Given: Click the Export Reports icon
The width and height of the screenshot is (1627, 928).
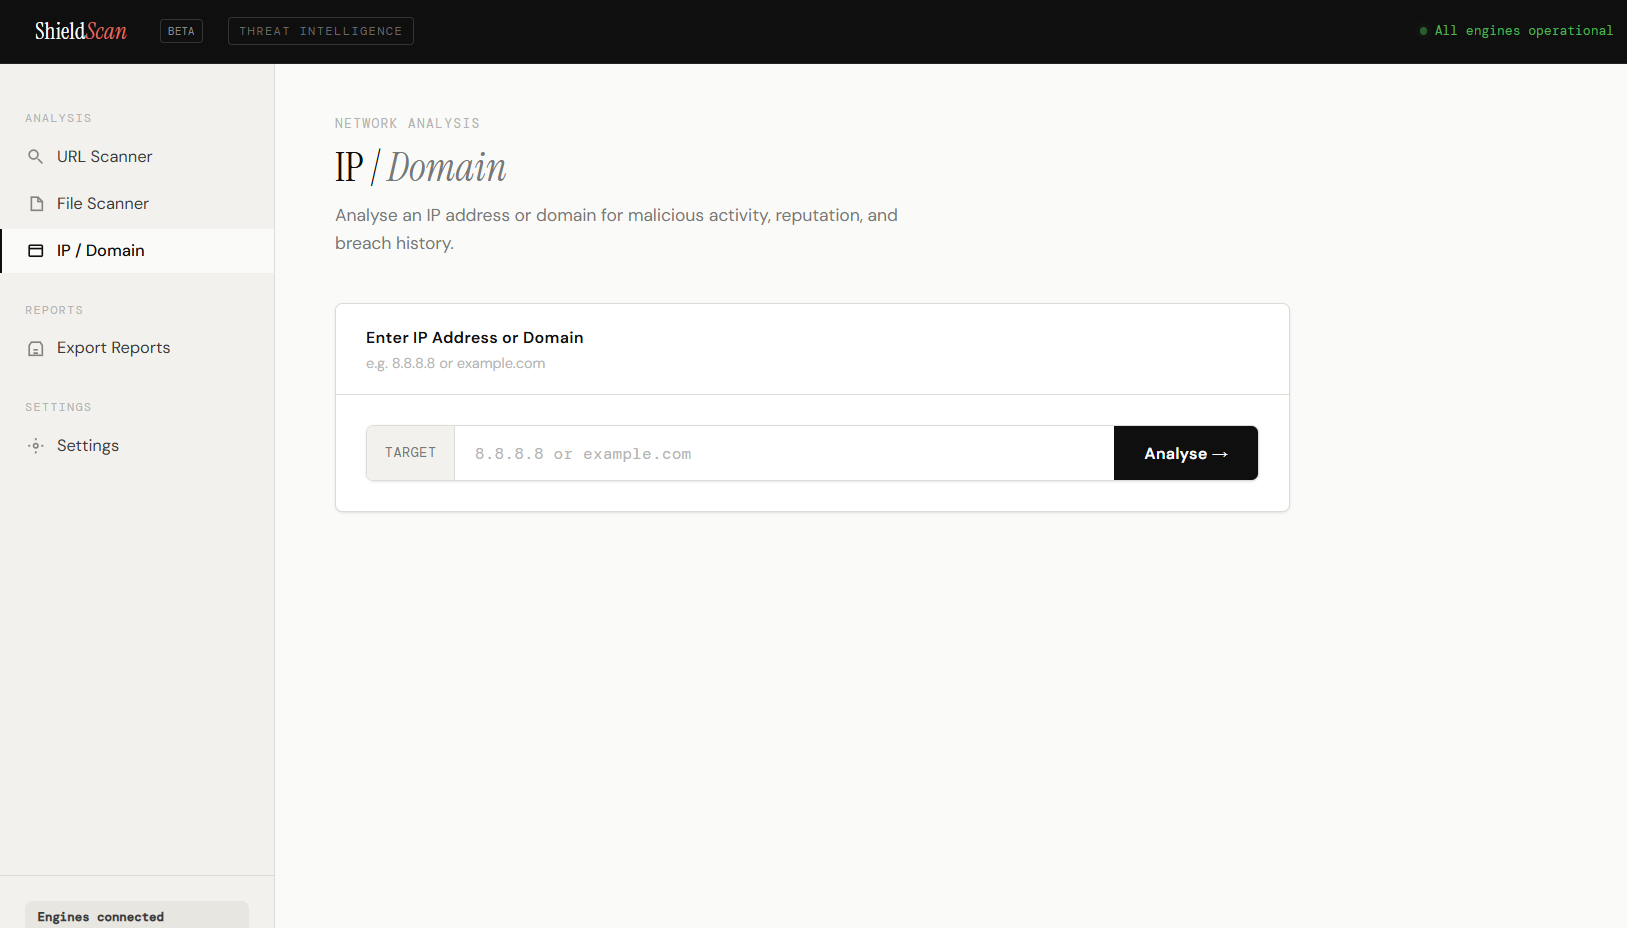Looking at the screenshot, I should (x=36, y=348).
